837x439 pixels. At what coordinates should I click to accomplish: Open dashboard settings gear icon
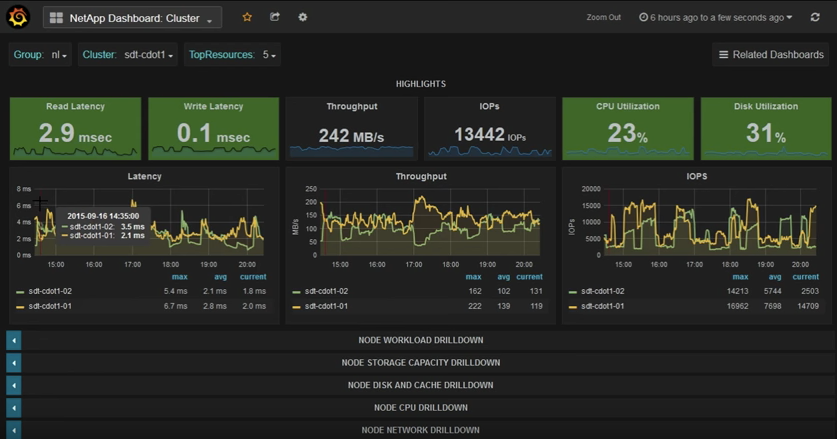click(x=303, y=17)
